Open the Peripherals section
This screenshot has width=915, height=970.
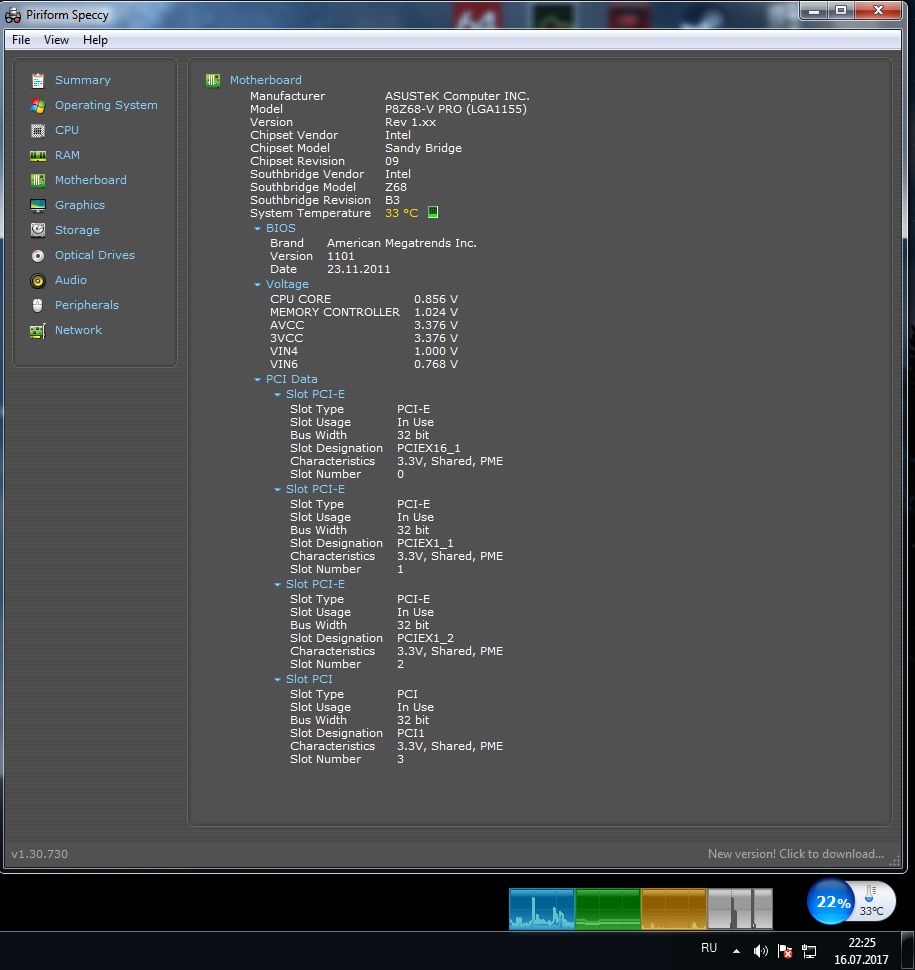[87, 305]
